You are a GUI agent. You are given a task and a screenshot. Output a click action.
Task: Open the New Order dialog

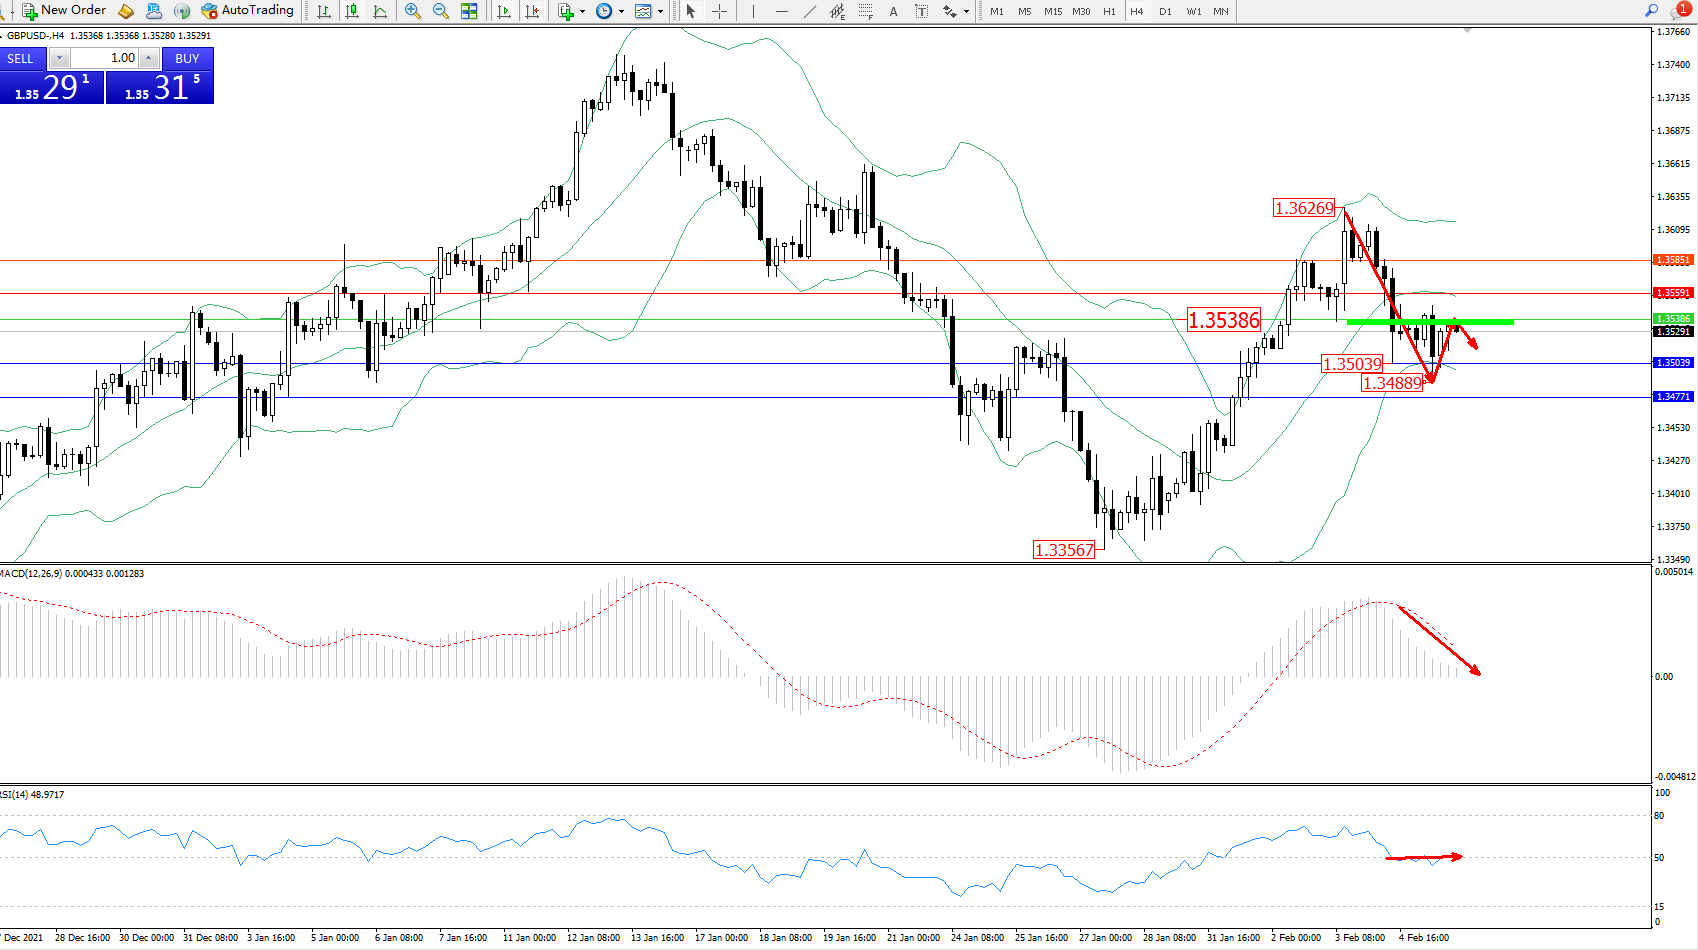click(64, 11)
